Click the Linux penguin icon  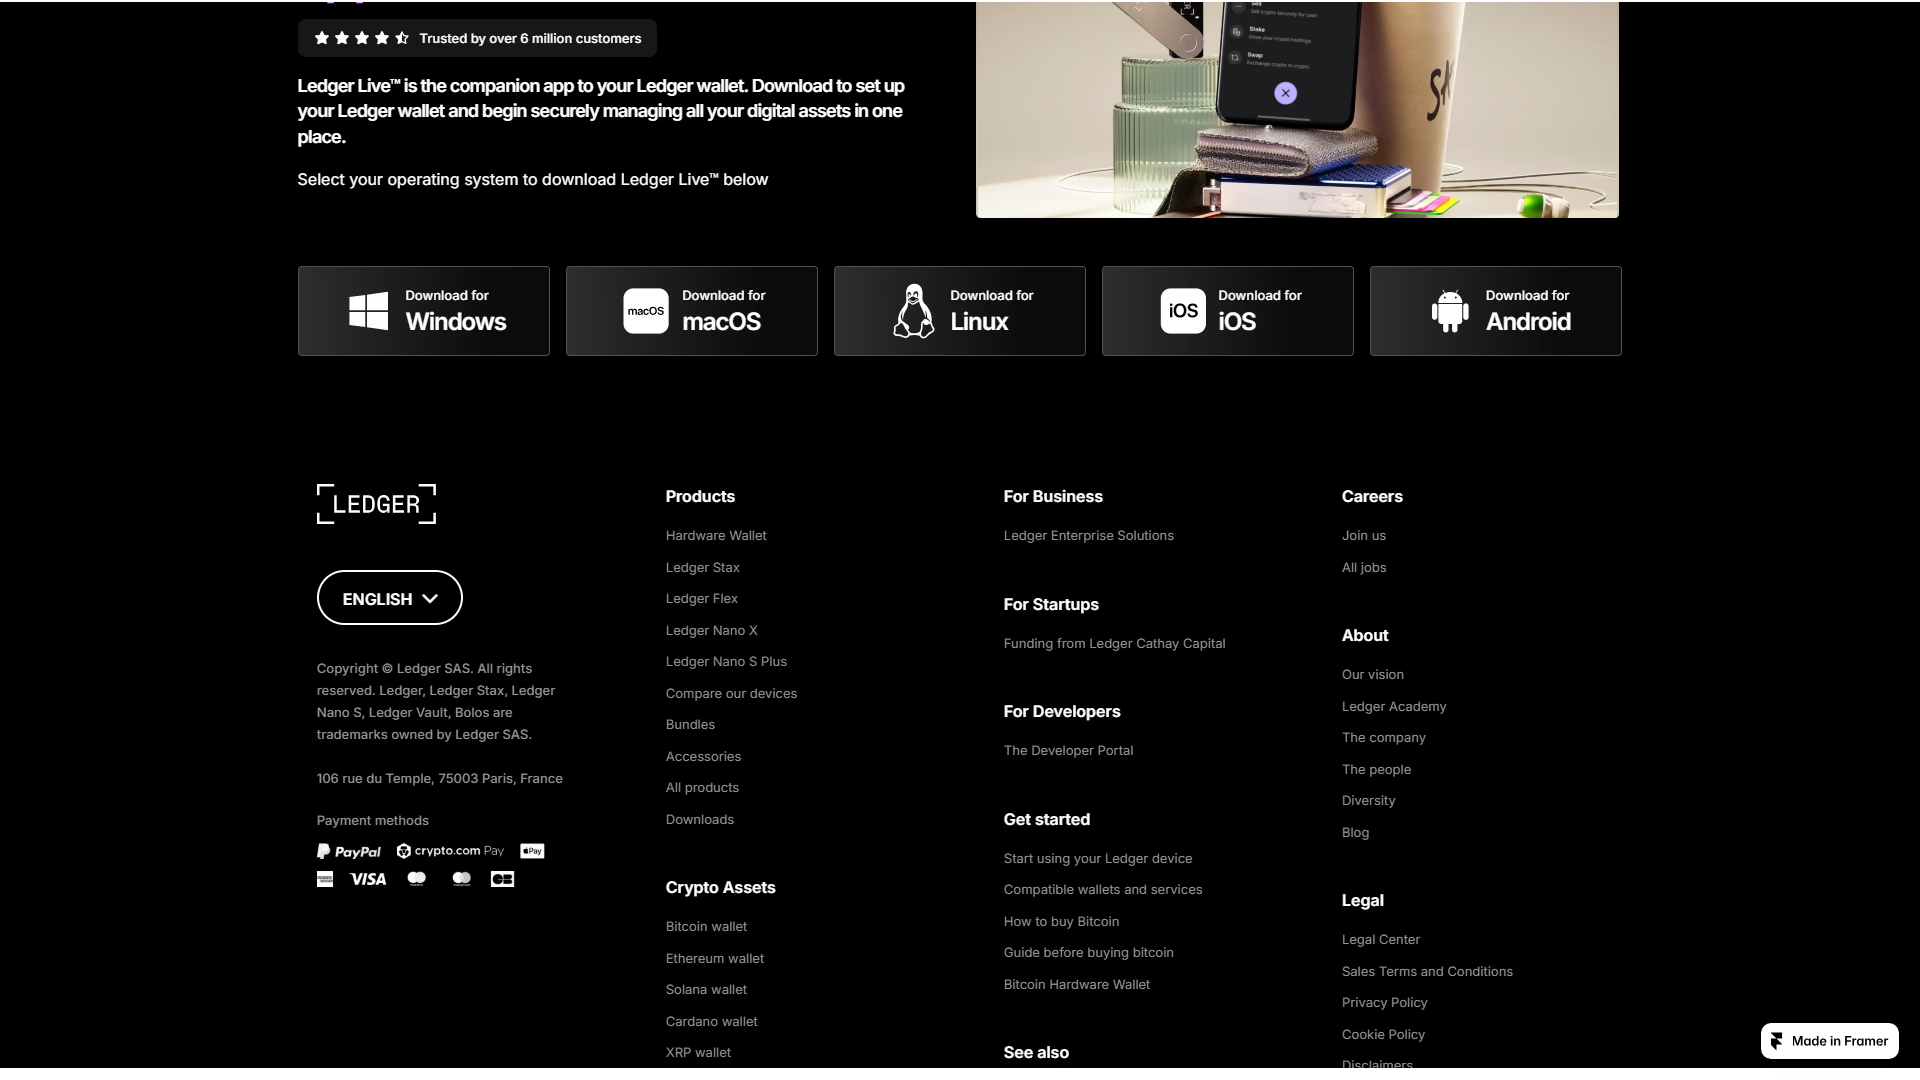tap(913, 311)
